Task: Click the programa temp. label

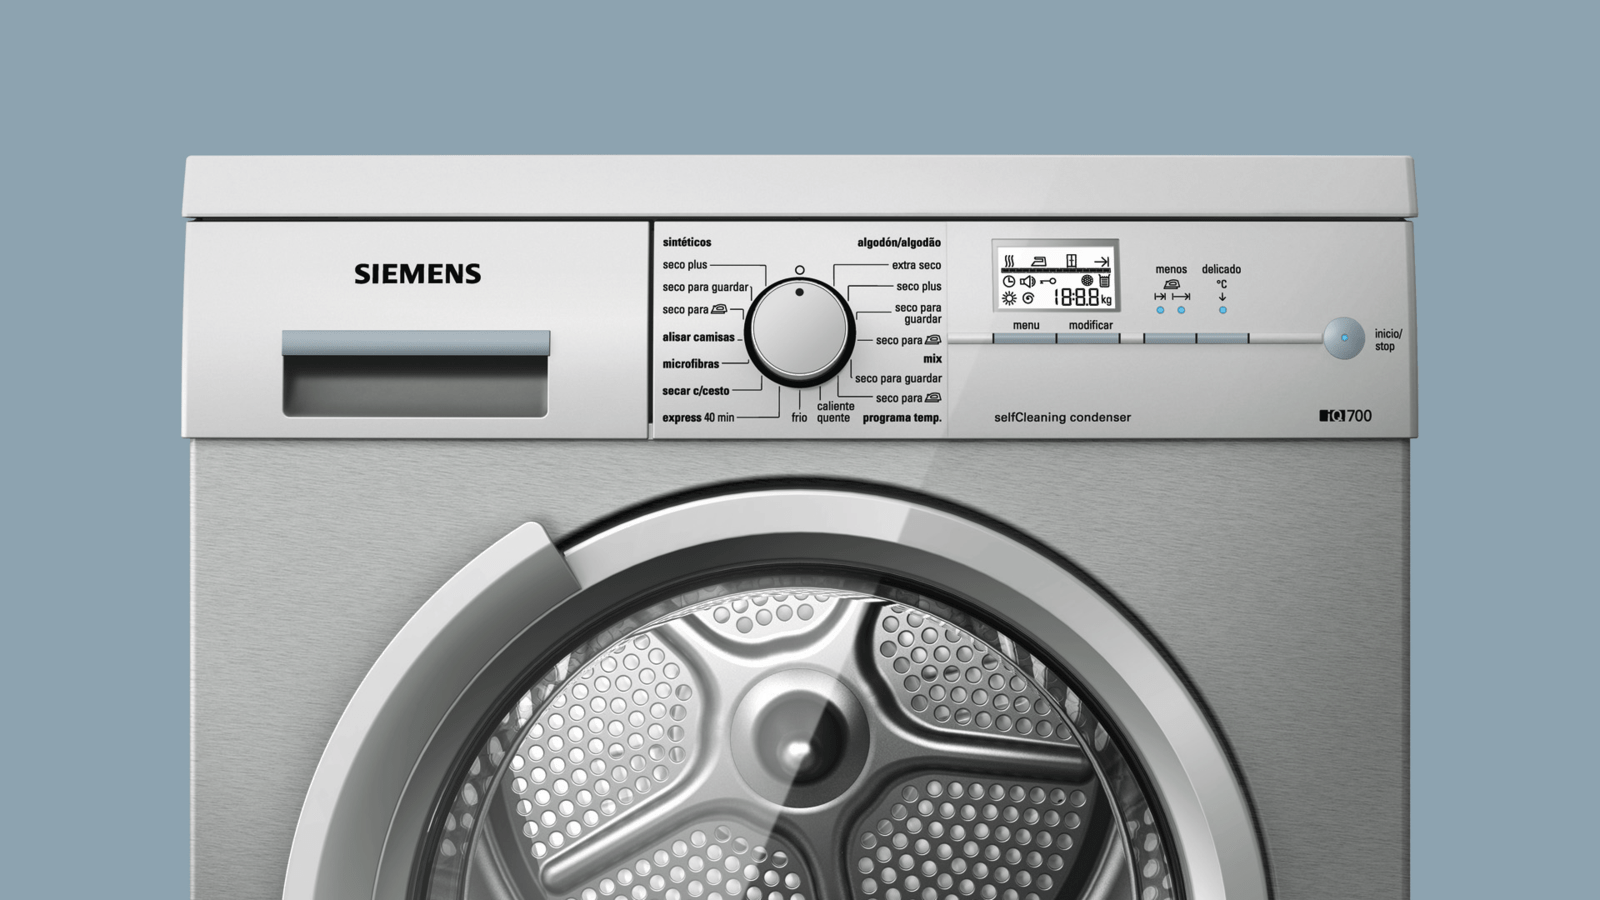Action: [902, 418]
